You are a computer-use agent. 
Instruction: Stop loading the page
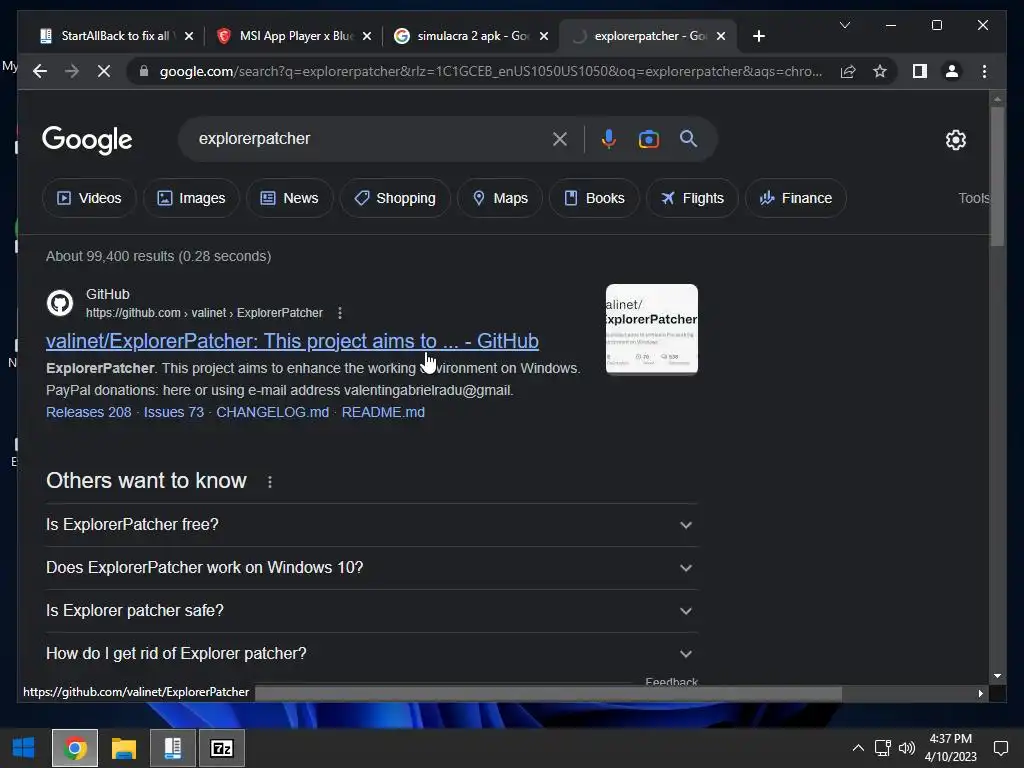coord(104,71)
